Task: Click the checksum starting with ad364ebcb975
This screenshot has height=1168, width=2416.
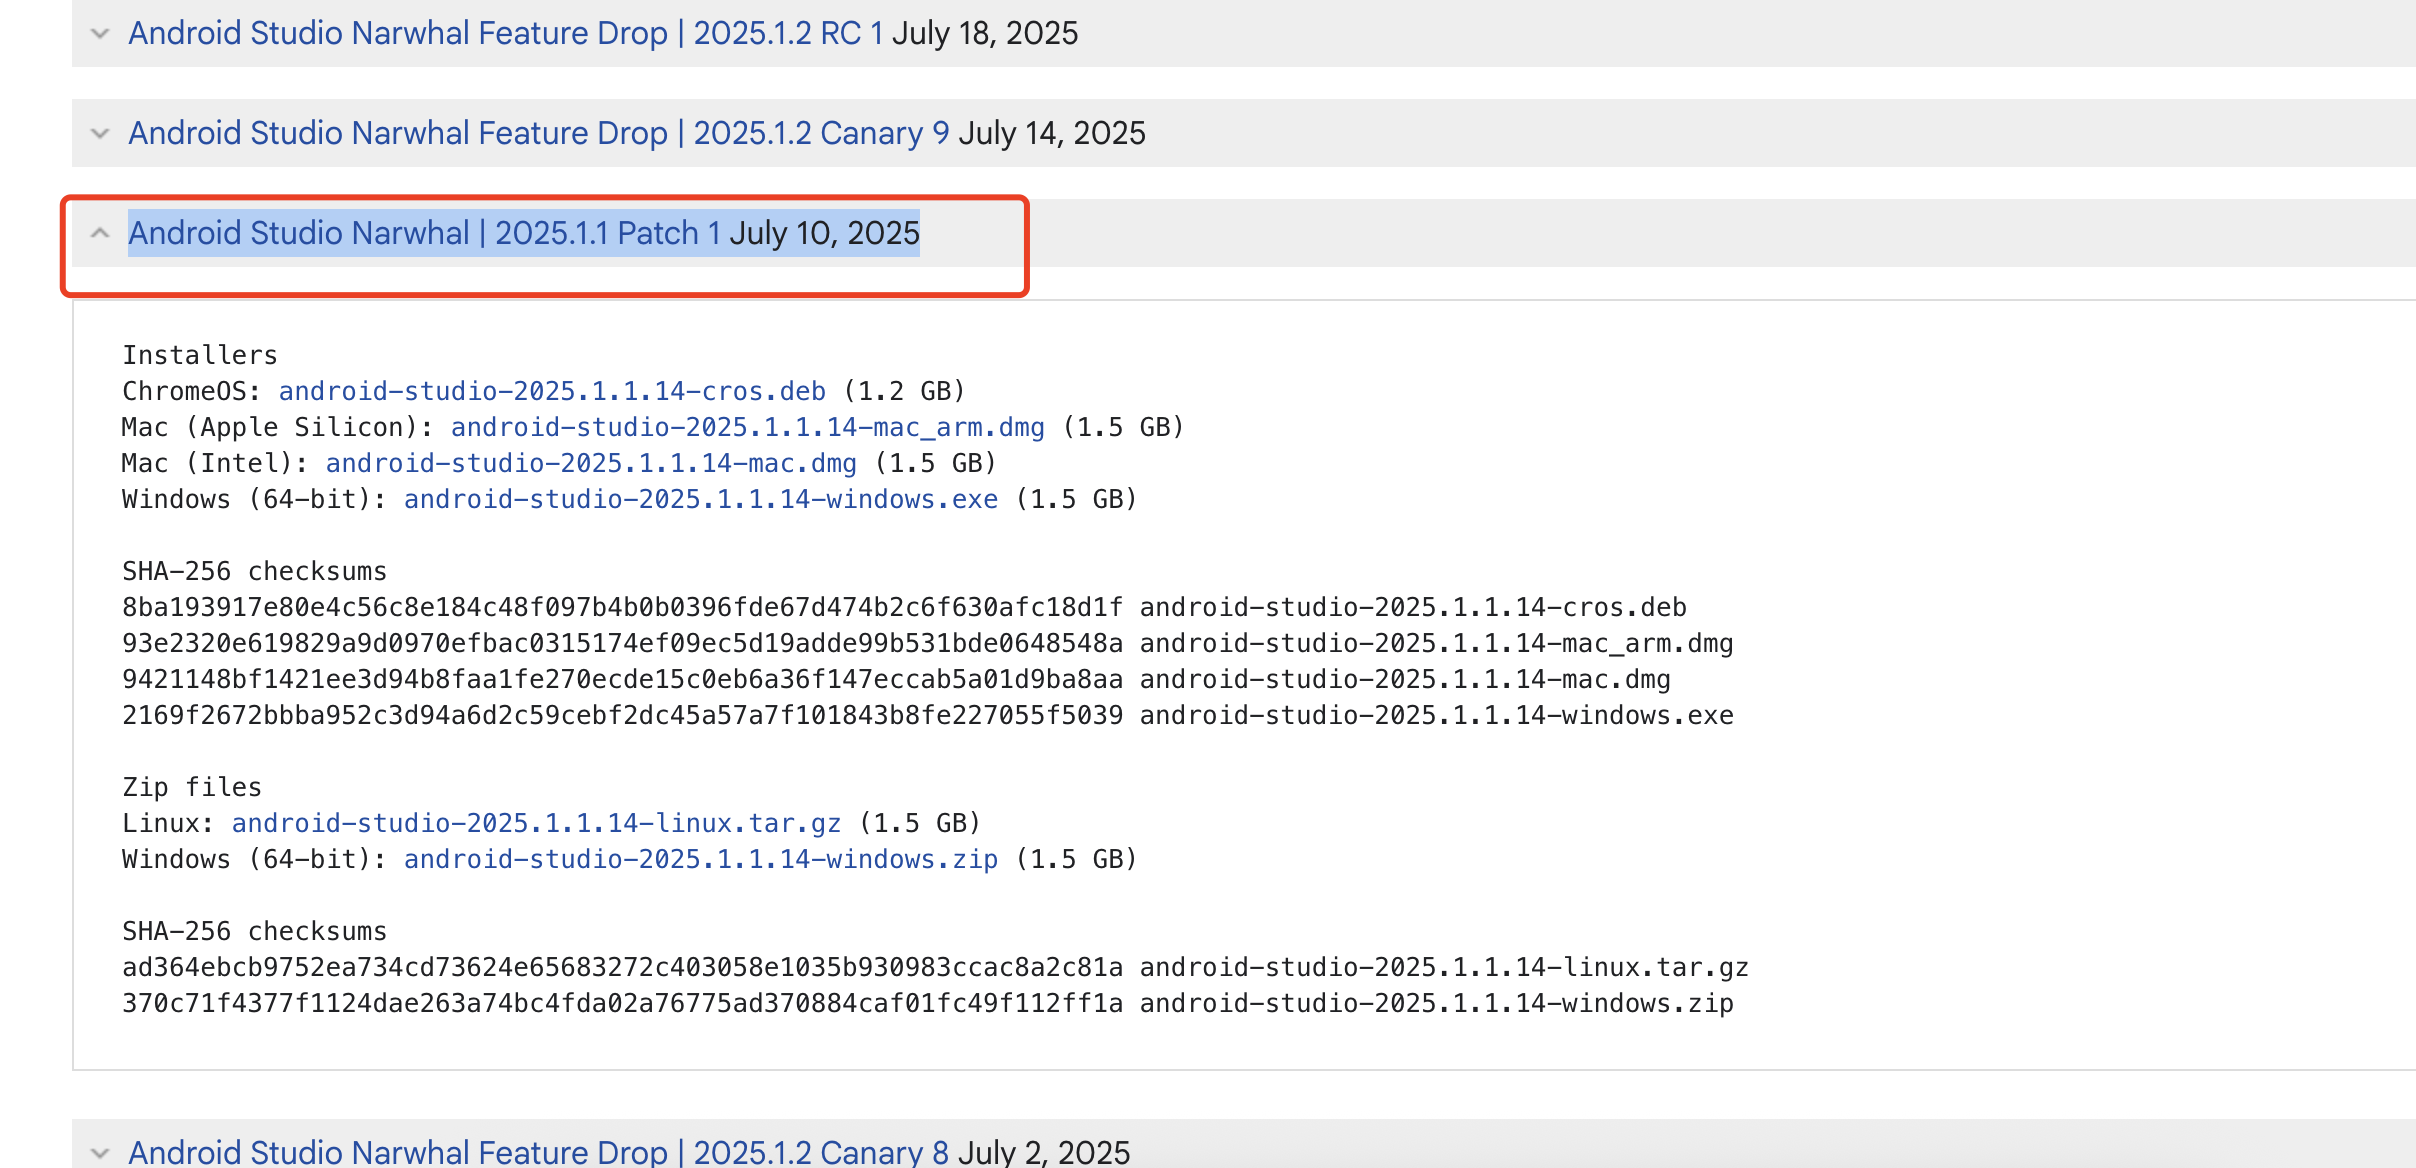Action: pos(623,967)
